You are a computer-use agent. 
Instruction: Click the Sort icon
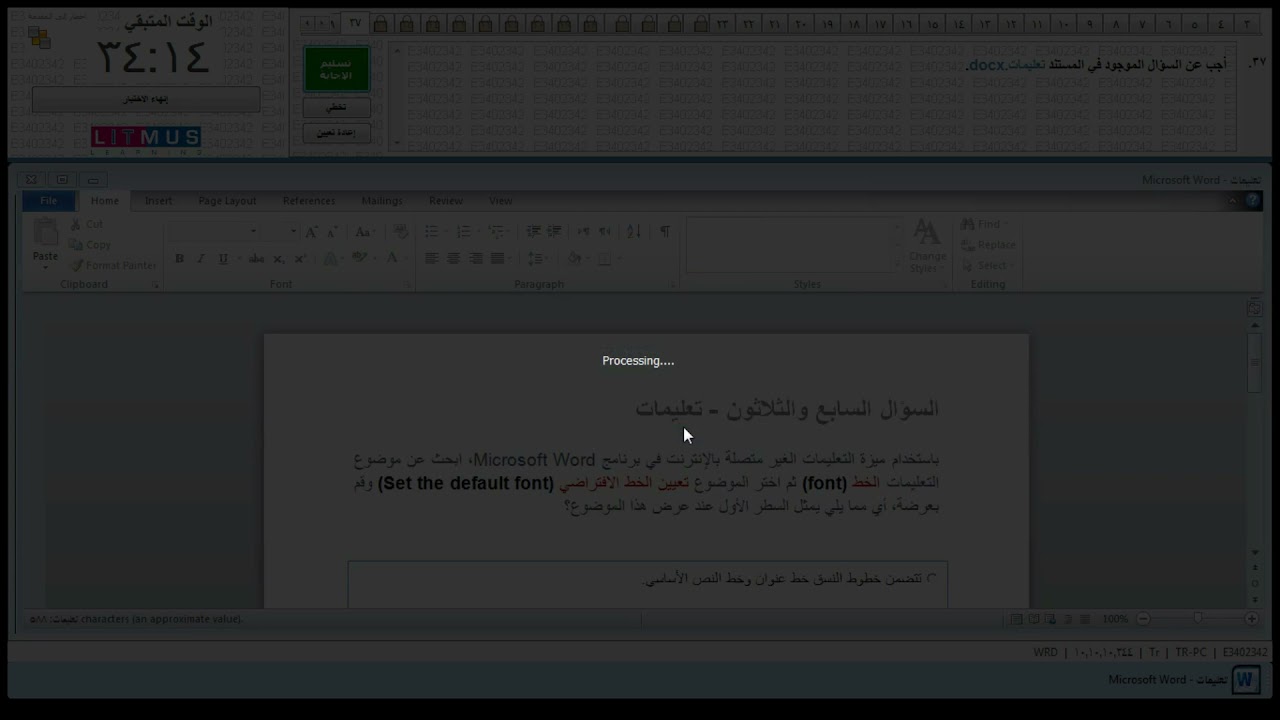(633, 231)
